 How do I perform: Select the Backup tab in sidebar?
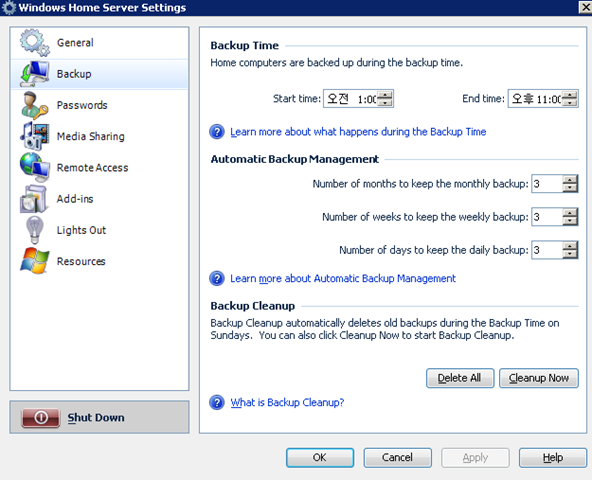pos(99,74)
